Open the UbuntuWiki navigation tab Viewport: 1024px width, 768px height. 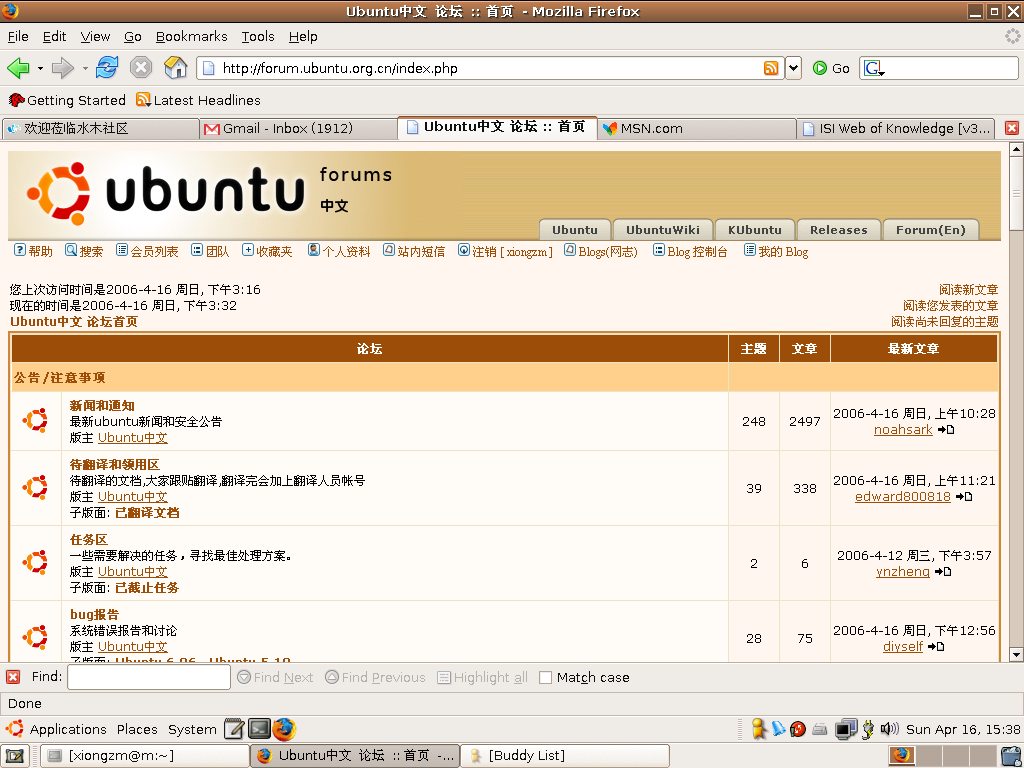tap(662, 230)
